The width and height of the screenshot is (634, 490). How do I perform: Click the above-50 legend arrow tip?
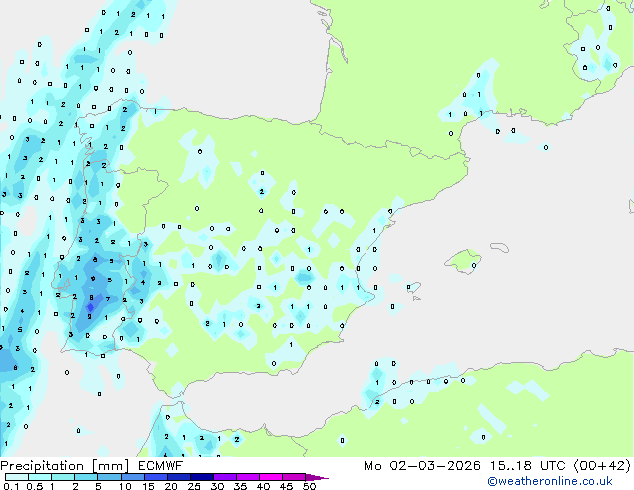click(317, 477)
